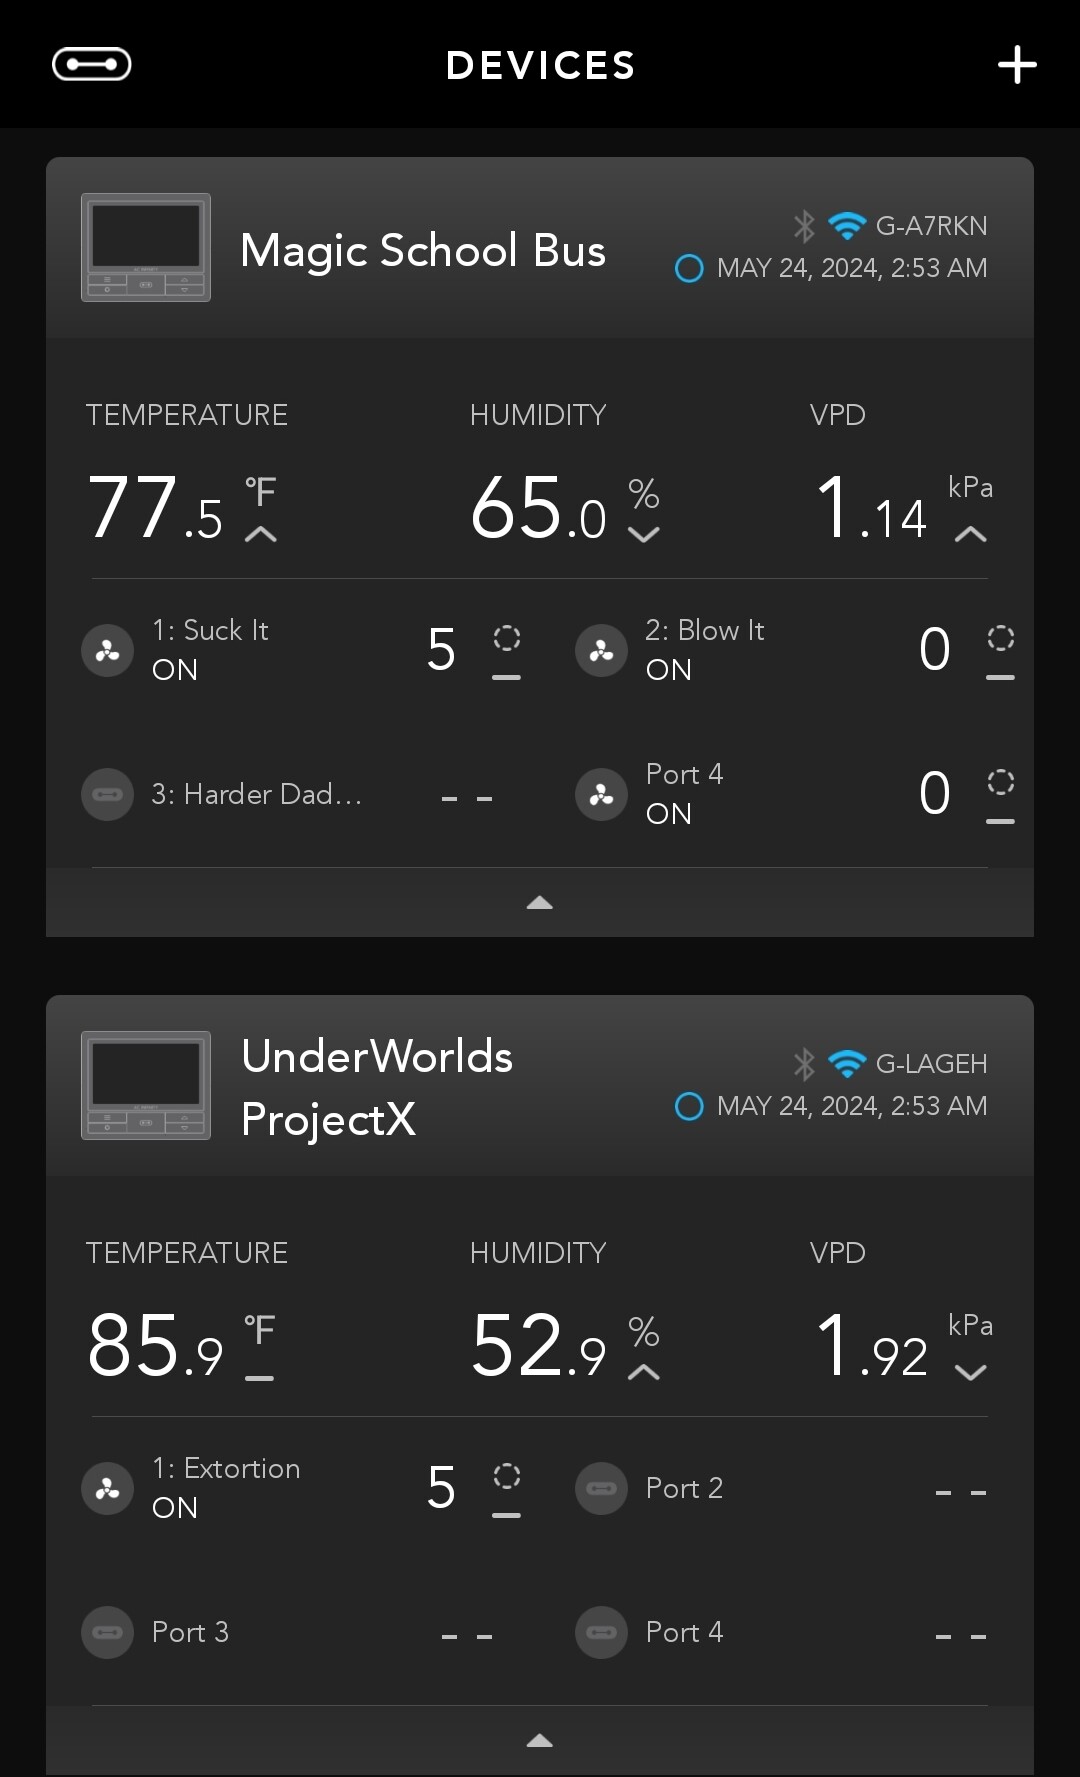The image size is (1080, 1777).
Task: Tap Magic School Bus Port 4 fan icon
Action: coord(601,795)
